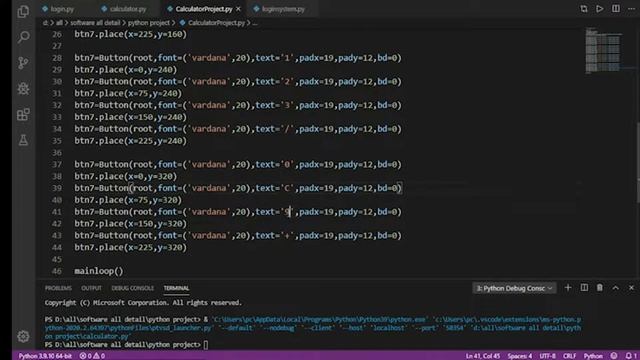Screen dimensions: 640x360
Task: Open the Search view in activity bar
Action: [x=23, y=37]
